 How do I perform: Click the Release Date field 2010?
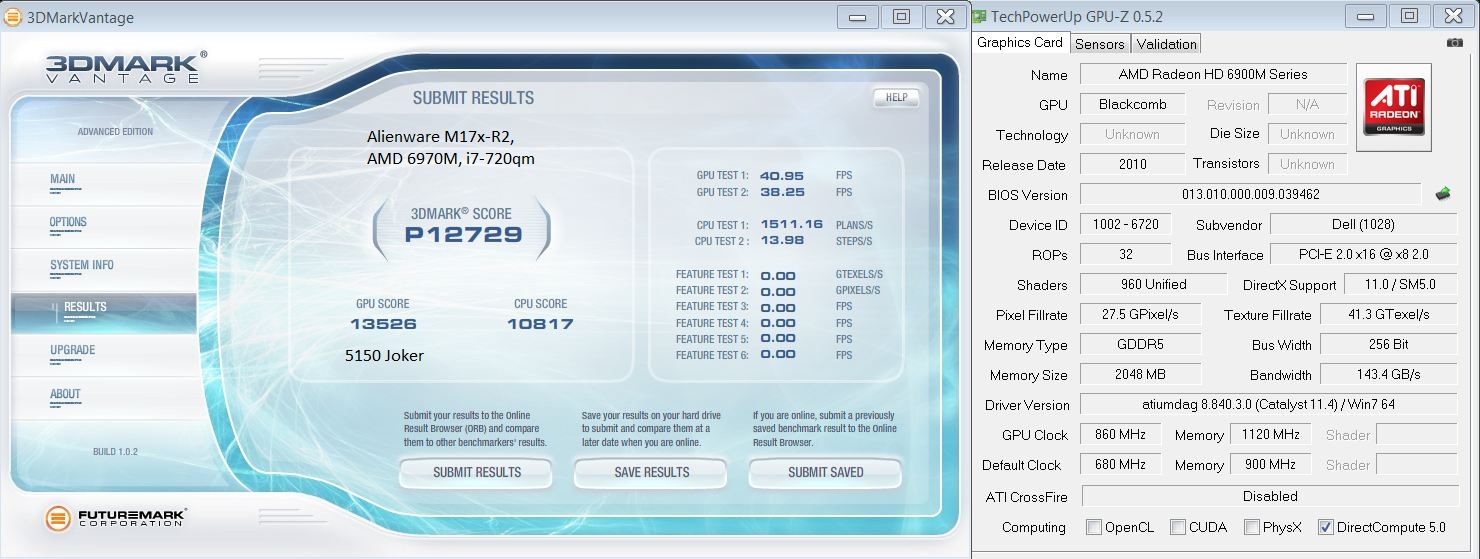(1132, 164)
